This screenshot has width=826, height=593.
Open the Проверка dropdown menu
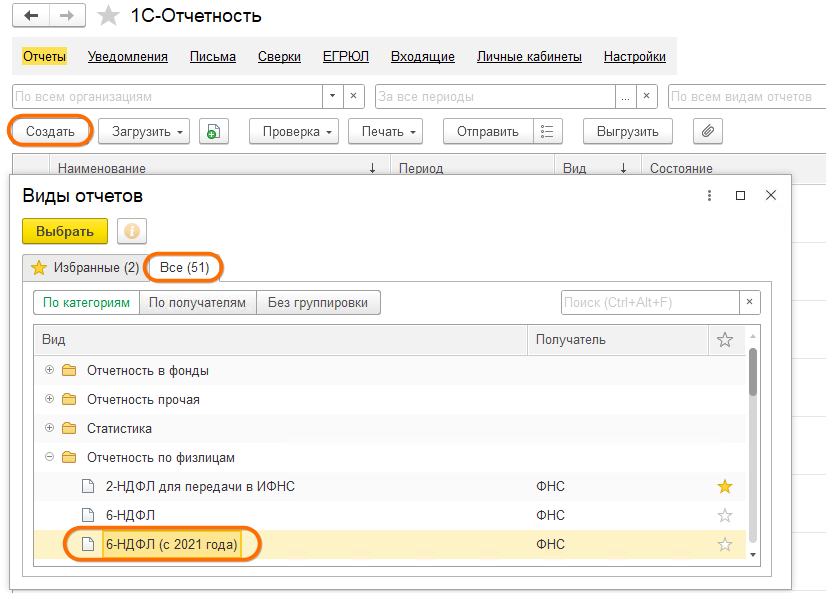(293, 132)
